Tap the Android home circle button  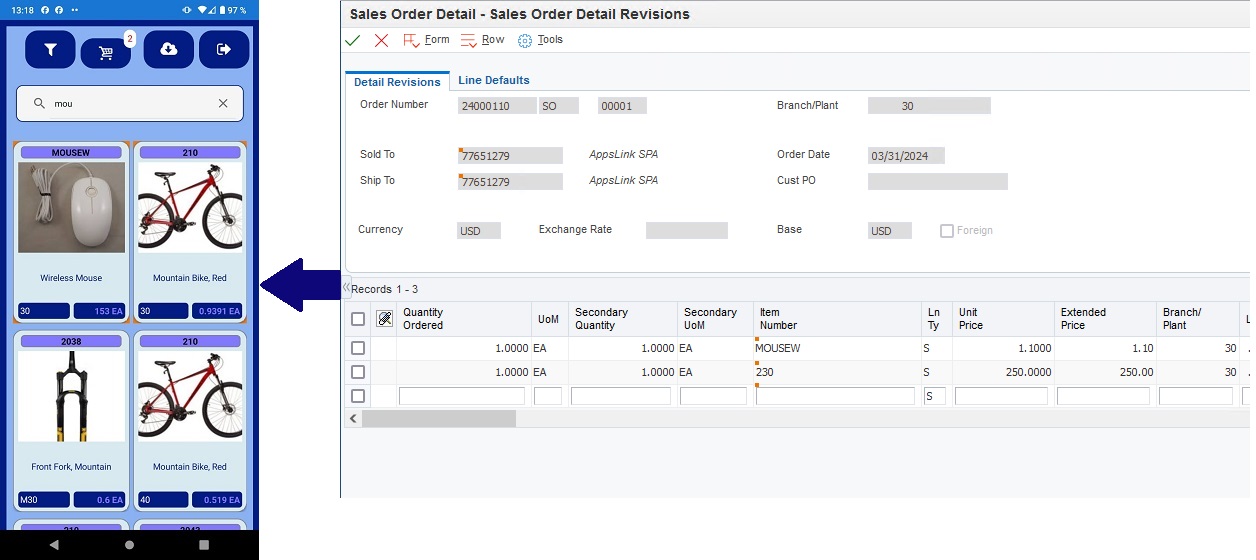[129, 545]
